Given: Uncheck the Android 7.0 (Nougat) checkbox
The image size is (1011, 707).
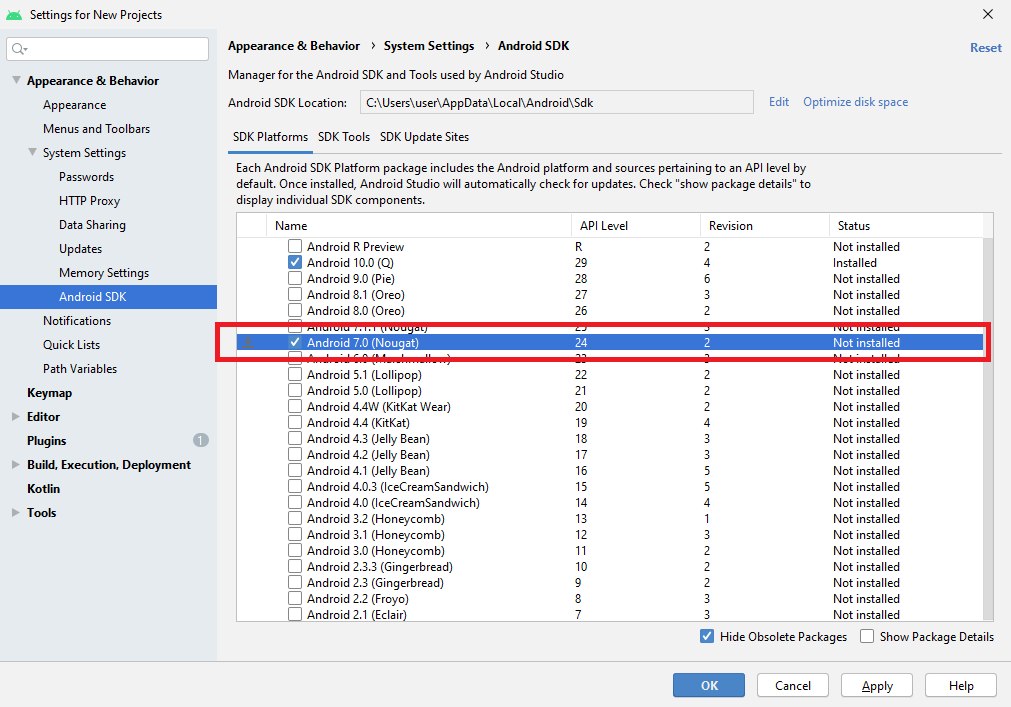Looking at the screenshot, I should coord(295,342).
